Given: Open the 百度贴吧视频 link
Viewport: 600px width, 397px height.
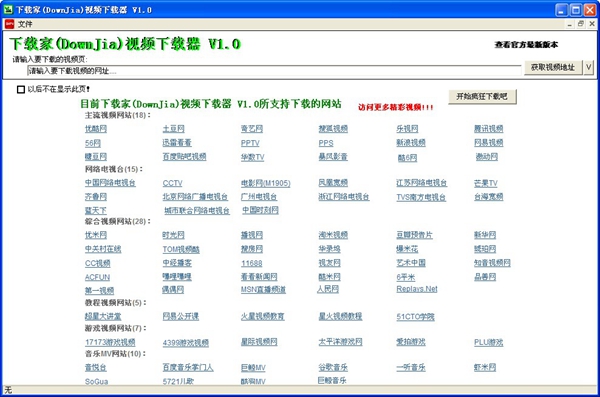Looking at the screenshot, I should tap(184, 157).
